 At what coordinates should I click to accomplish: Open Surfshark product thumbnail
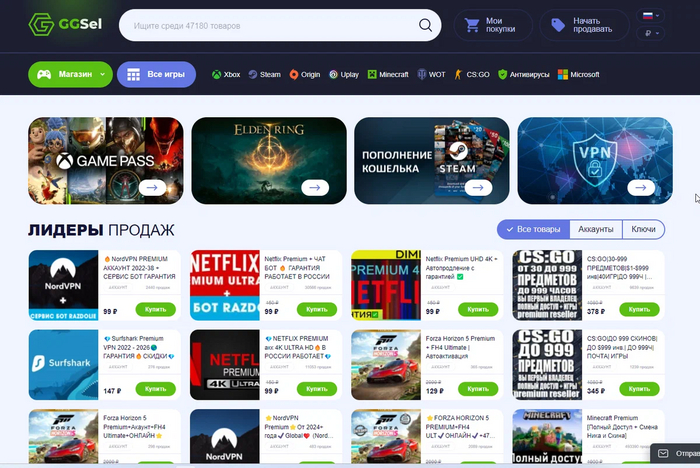pos(63,364)
